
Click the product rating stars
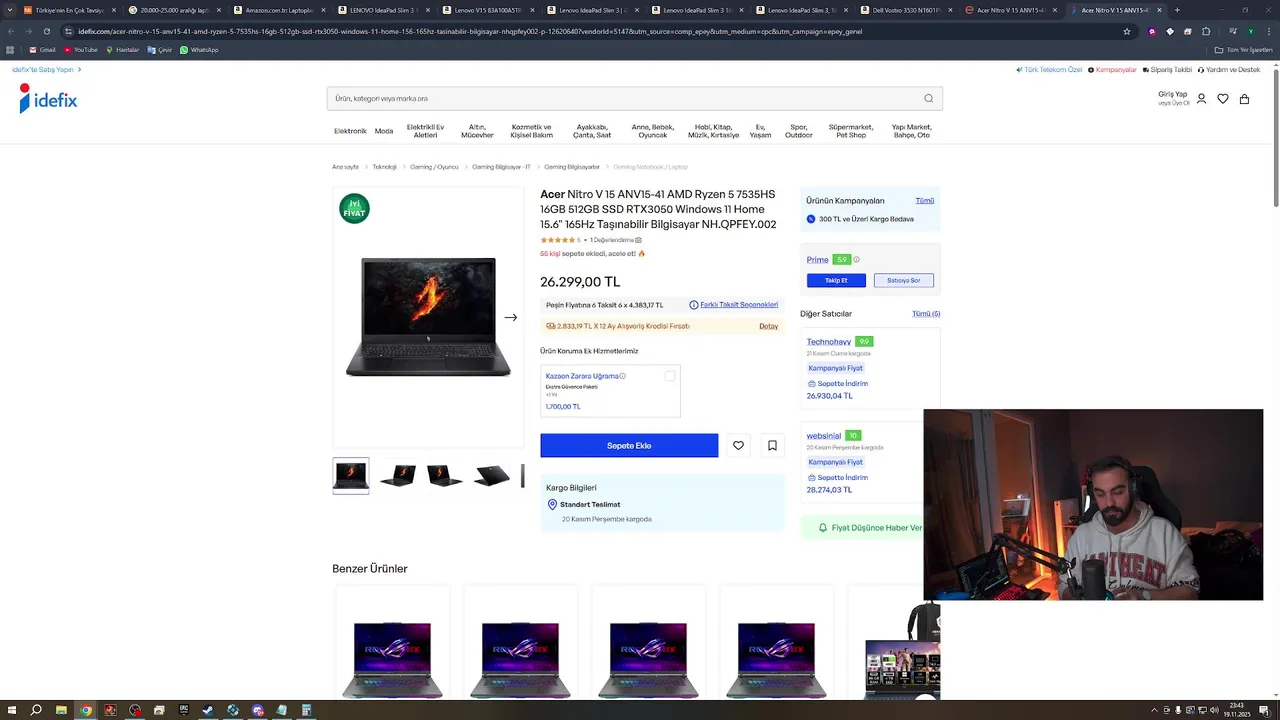pyautogui.click(x=557, y=240)
